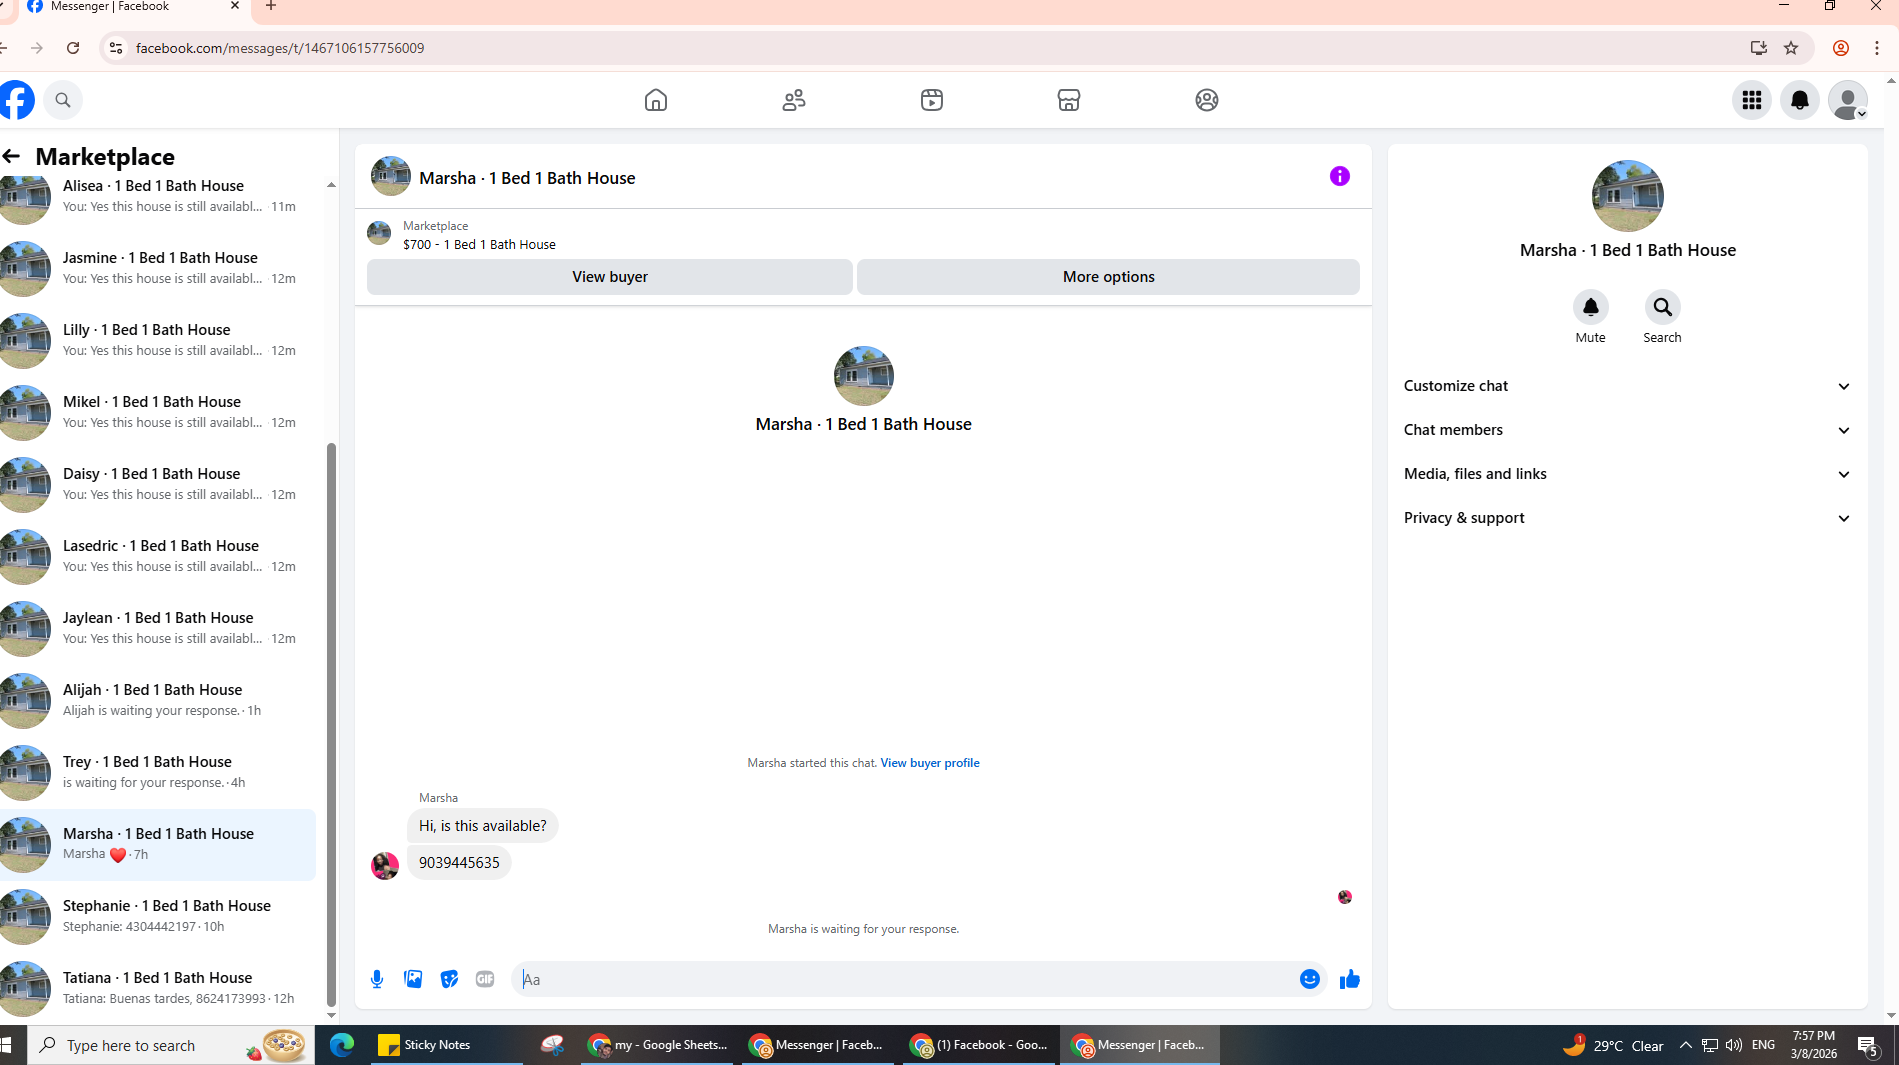The width and height of the screenshot is (1899, 1065).
Task: Send a thumbs-up like
Action: pyautogui.click(x=1349, y=979)
